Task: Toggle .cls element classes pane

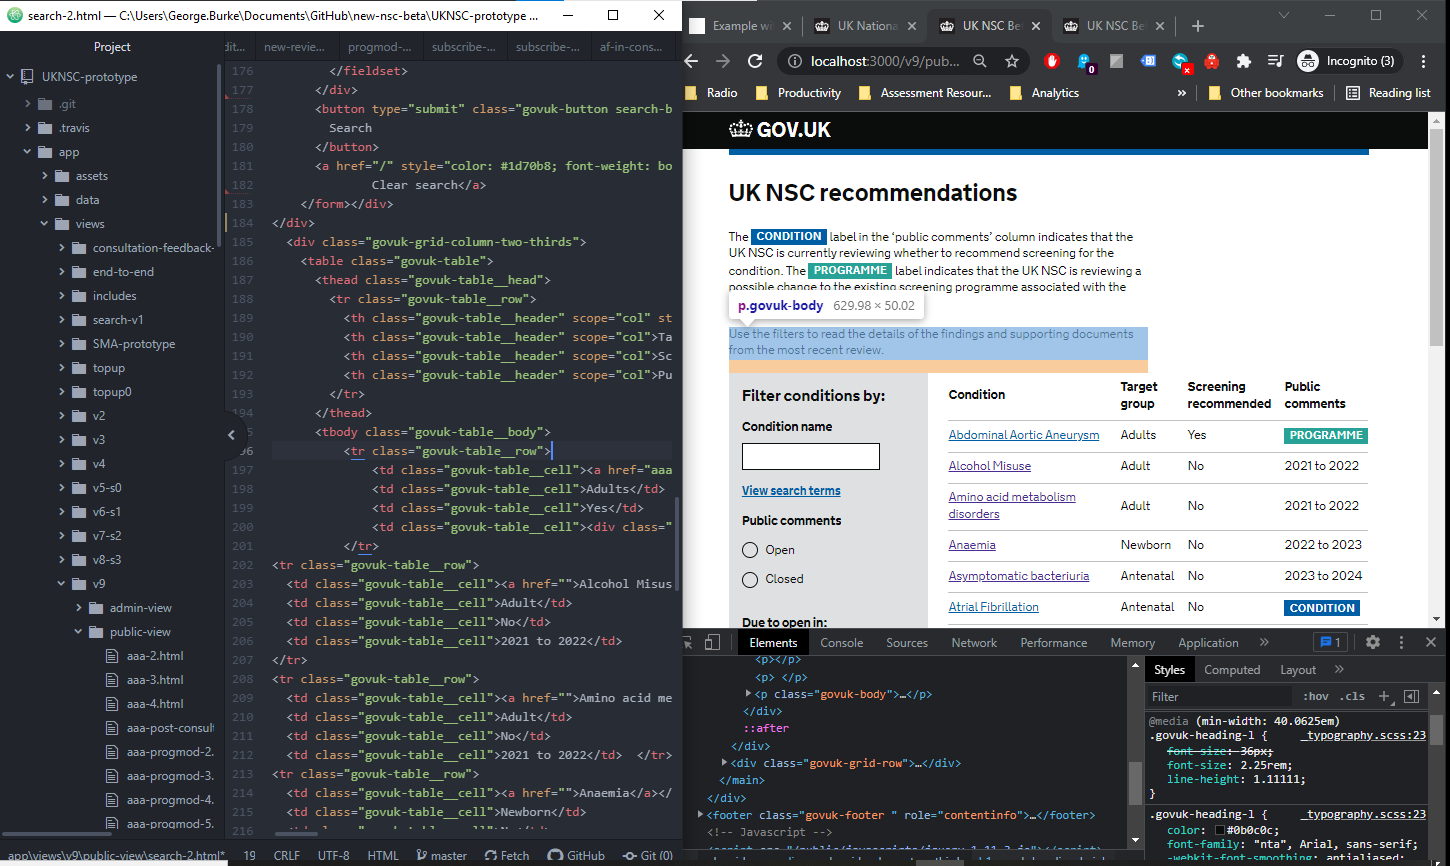Action: coord(1354,696)
